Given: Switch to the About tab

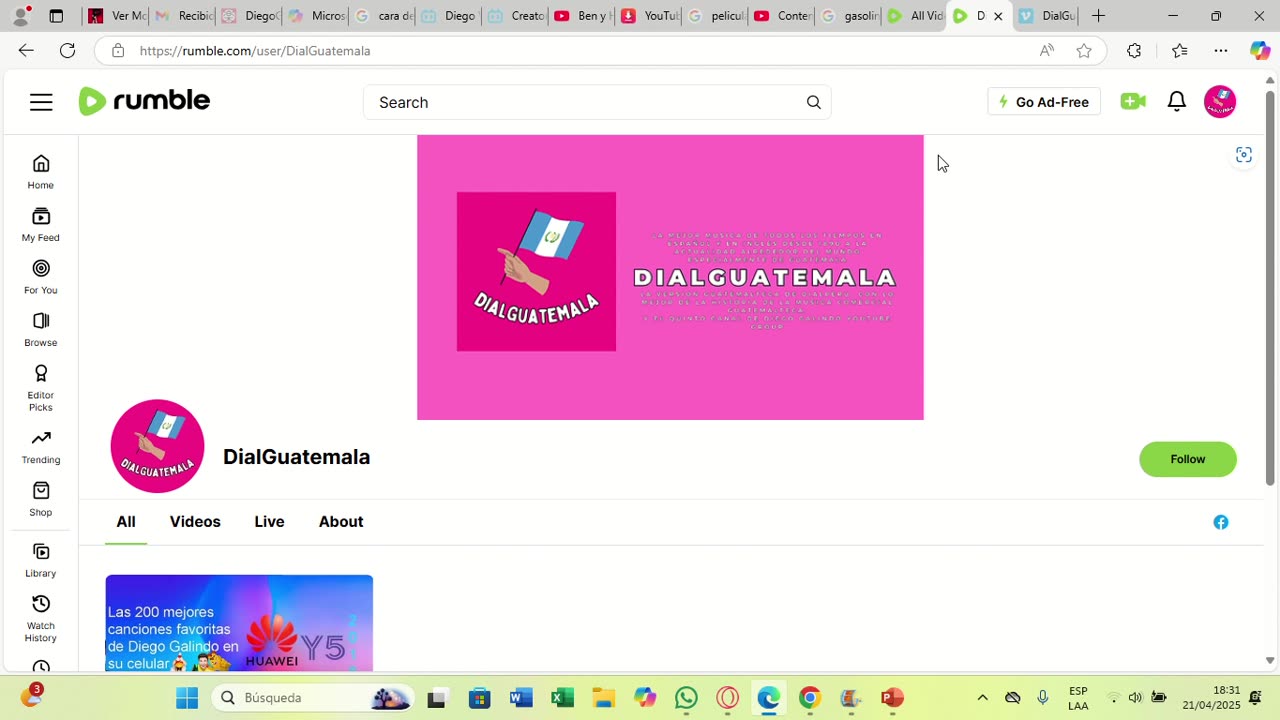Looking at the screenshot, I should tap(341, 522).
